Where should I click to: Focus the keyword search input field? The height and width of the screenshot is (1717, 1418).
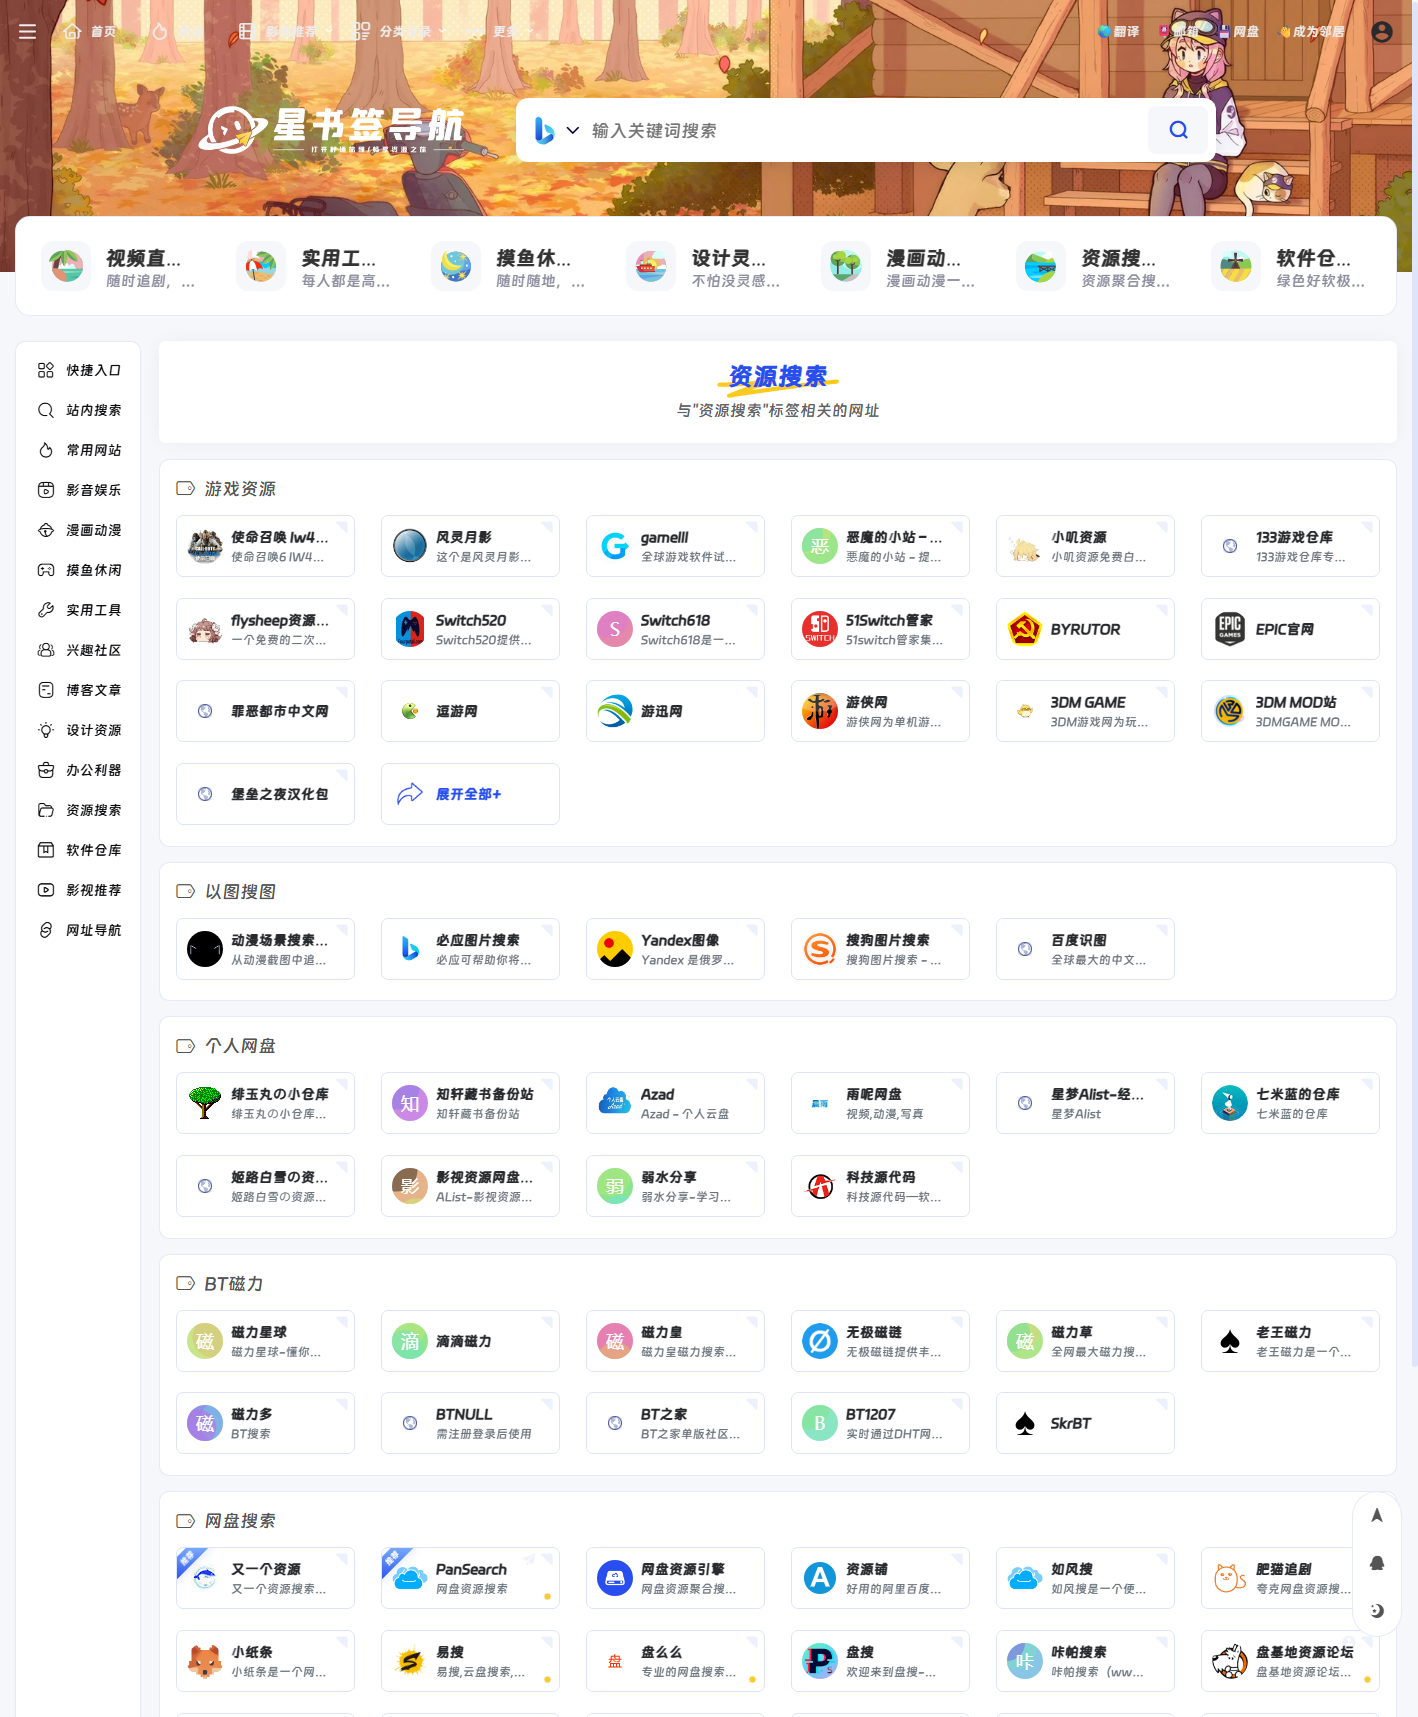865,130
